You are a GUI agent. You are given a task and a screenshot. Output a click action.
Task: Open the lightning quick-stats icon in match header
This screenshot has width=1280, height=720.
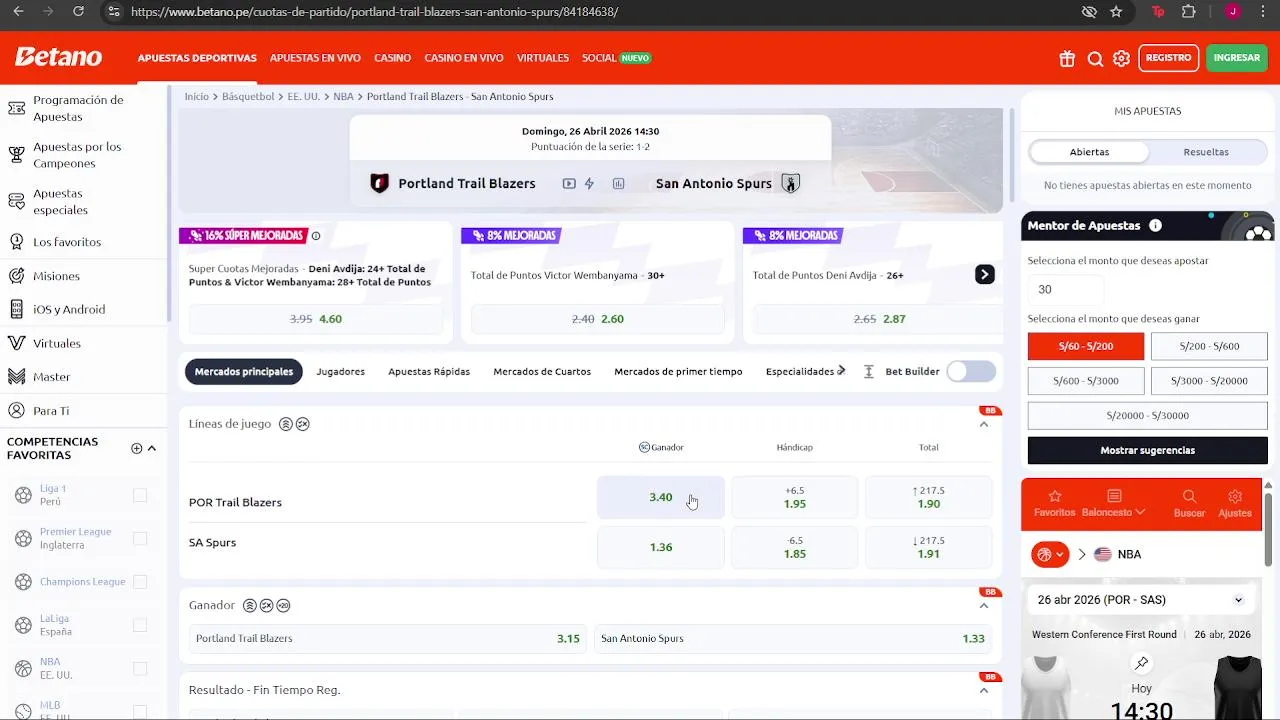pos(589,183)
